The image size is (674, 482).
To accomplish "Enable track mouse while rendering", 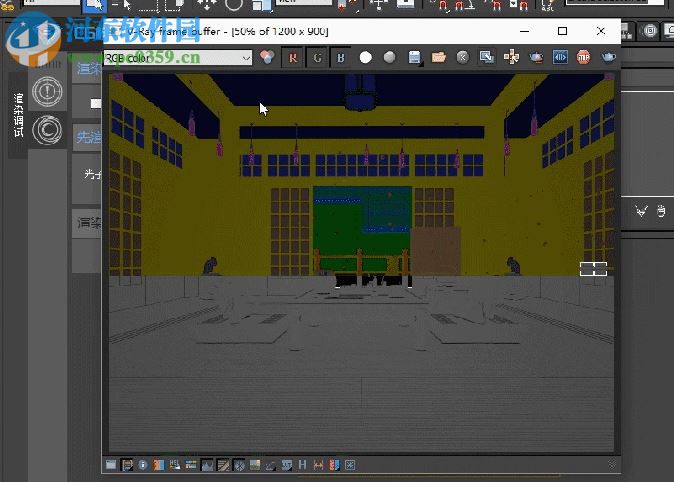I will pyautogui.click(x=511, y=57).
